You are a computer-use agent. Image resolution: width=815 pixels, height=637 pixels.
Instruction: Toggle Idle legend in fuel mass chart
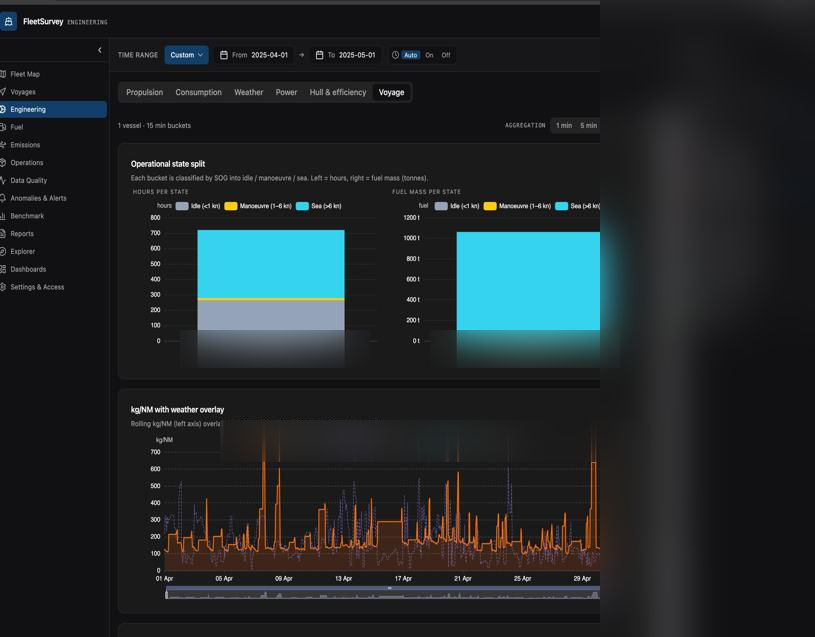457,206
